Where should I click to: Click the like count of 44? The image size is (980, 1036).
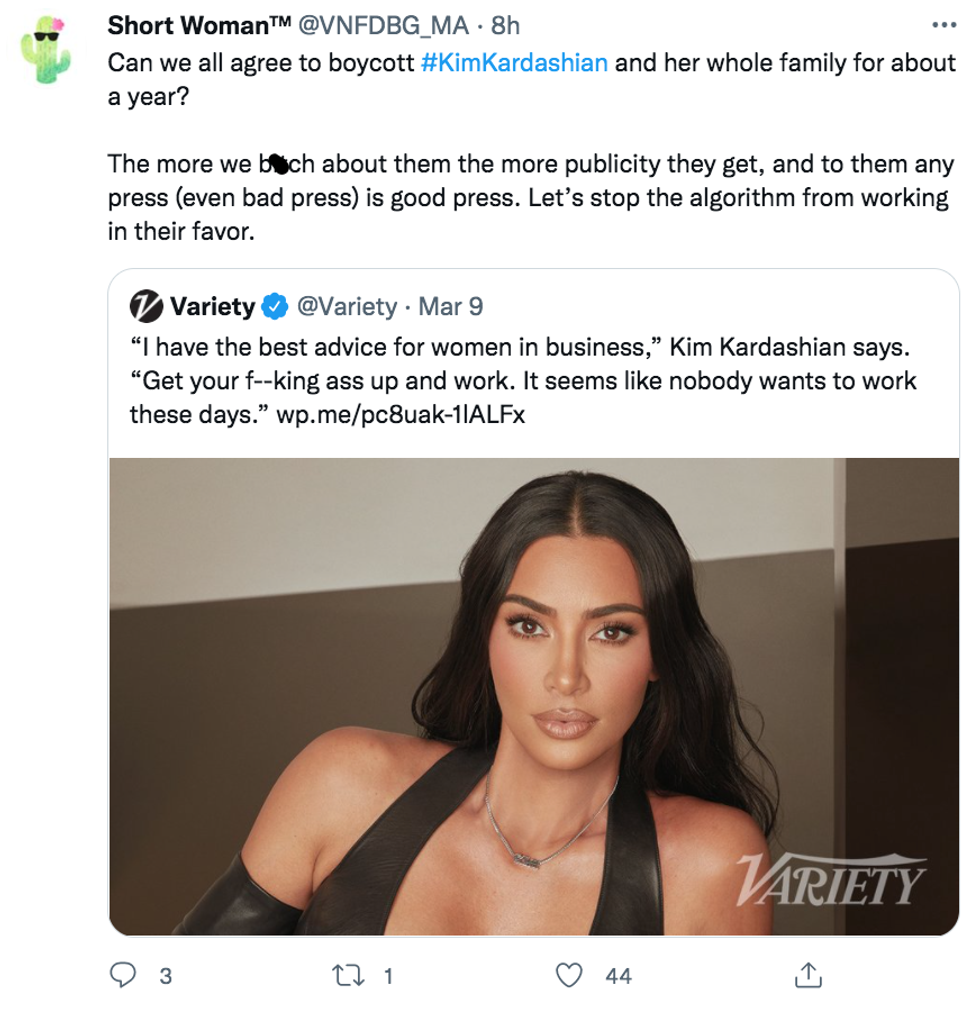[x=619, y=976]
